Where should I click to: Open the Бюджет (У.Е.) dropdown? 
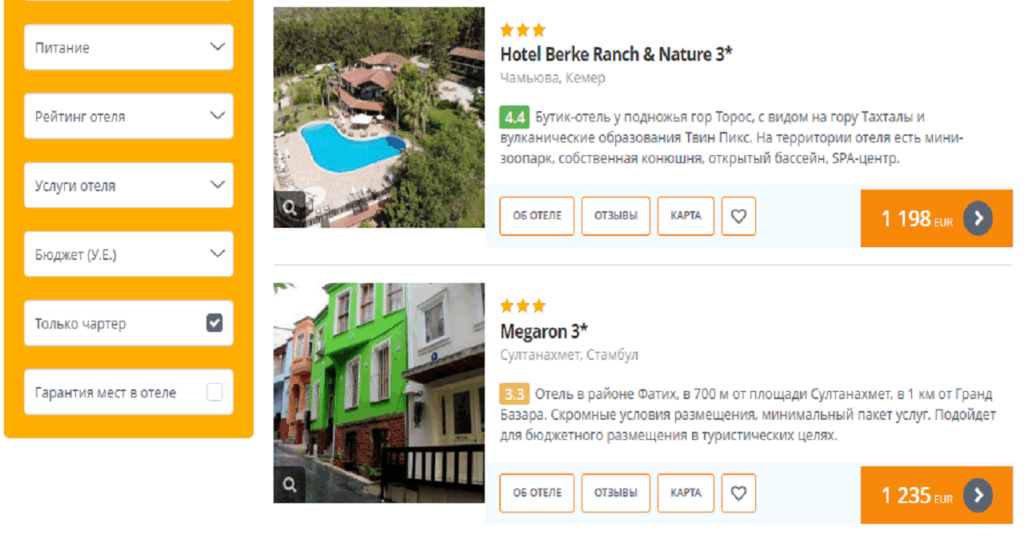(x=129, y=254)
